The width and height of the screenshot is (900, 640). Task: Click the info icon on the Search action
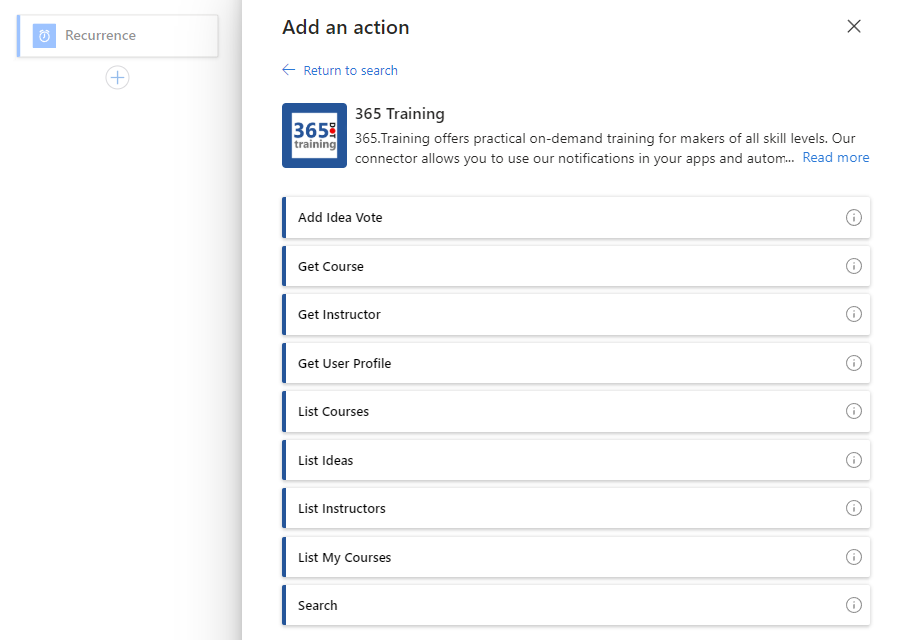853,605
